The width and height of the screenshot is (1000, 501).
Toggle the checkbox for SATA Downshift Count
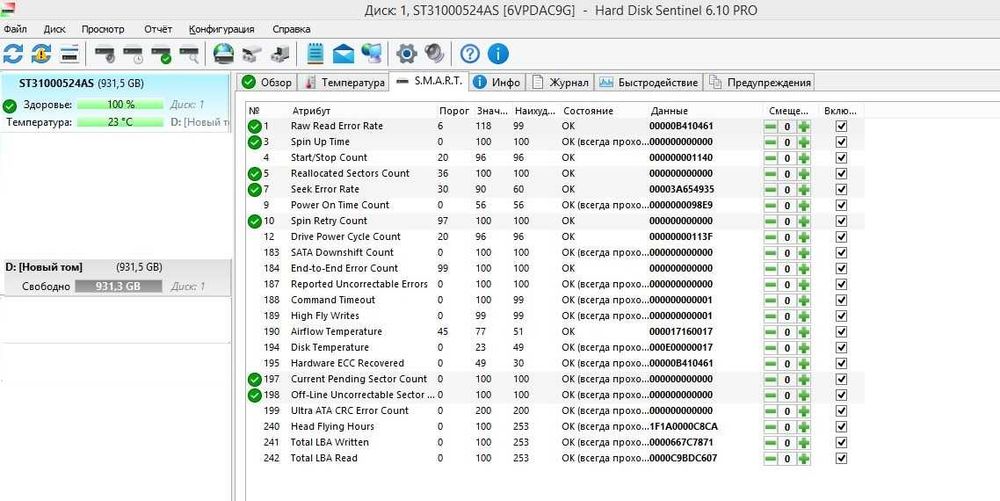coord(841,252)
